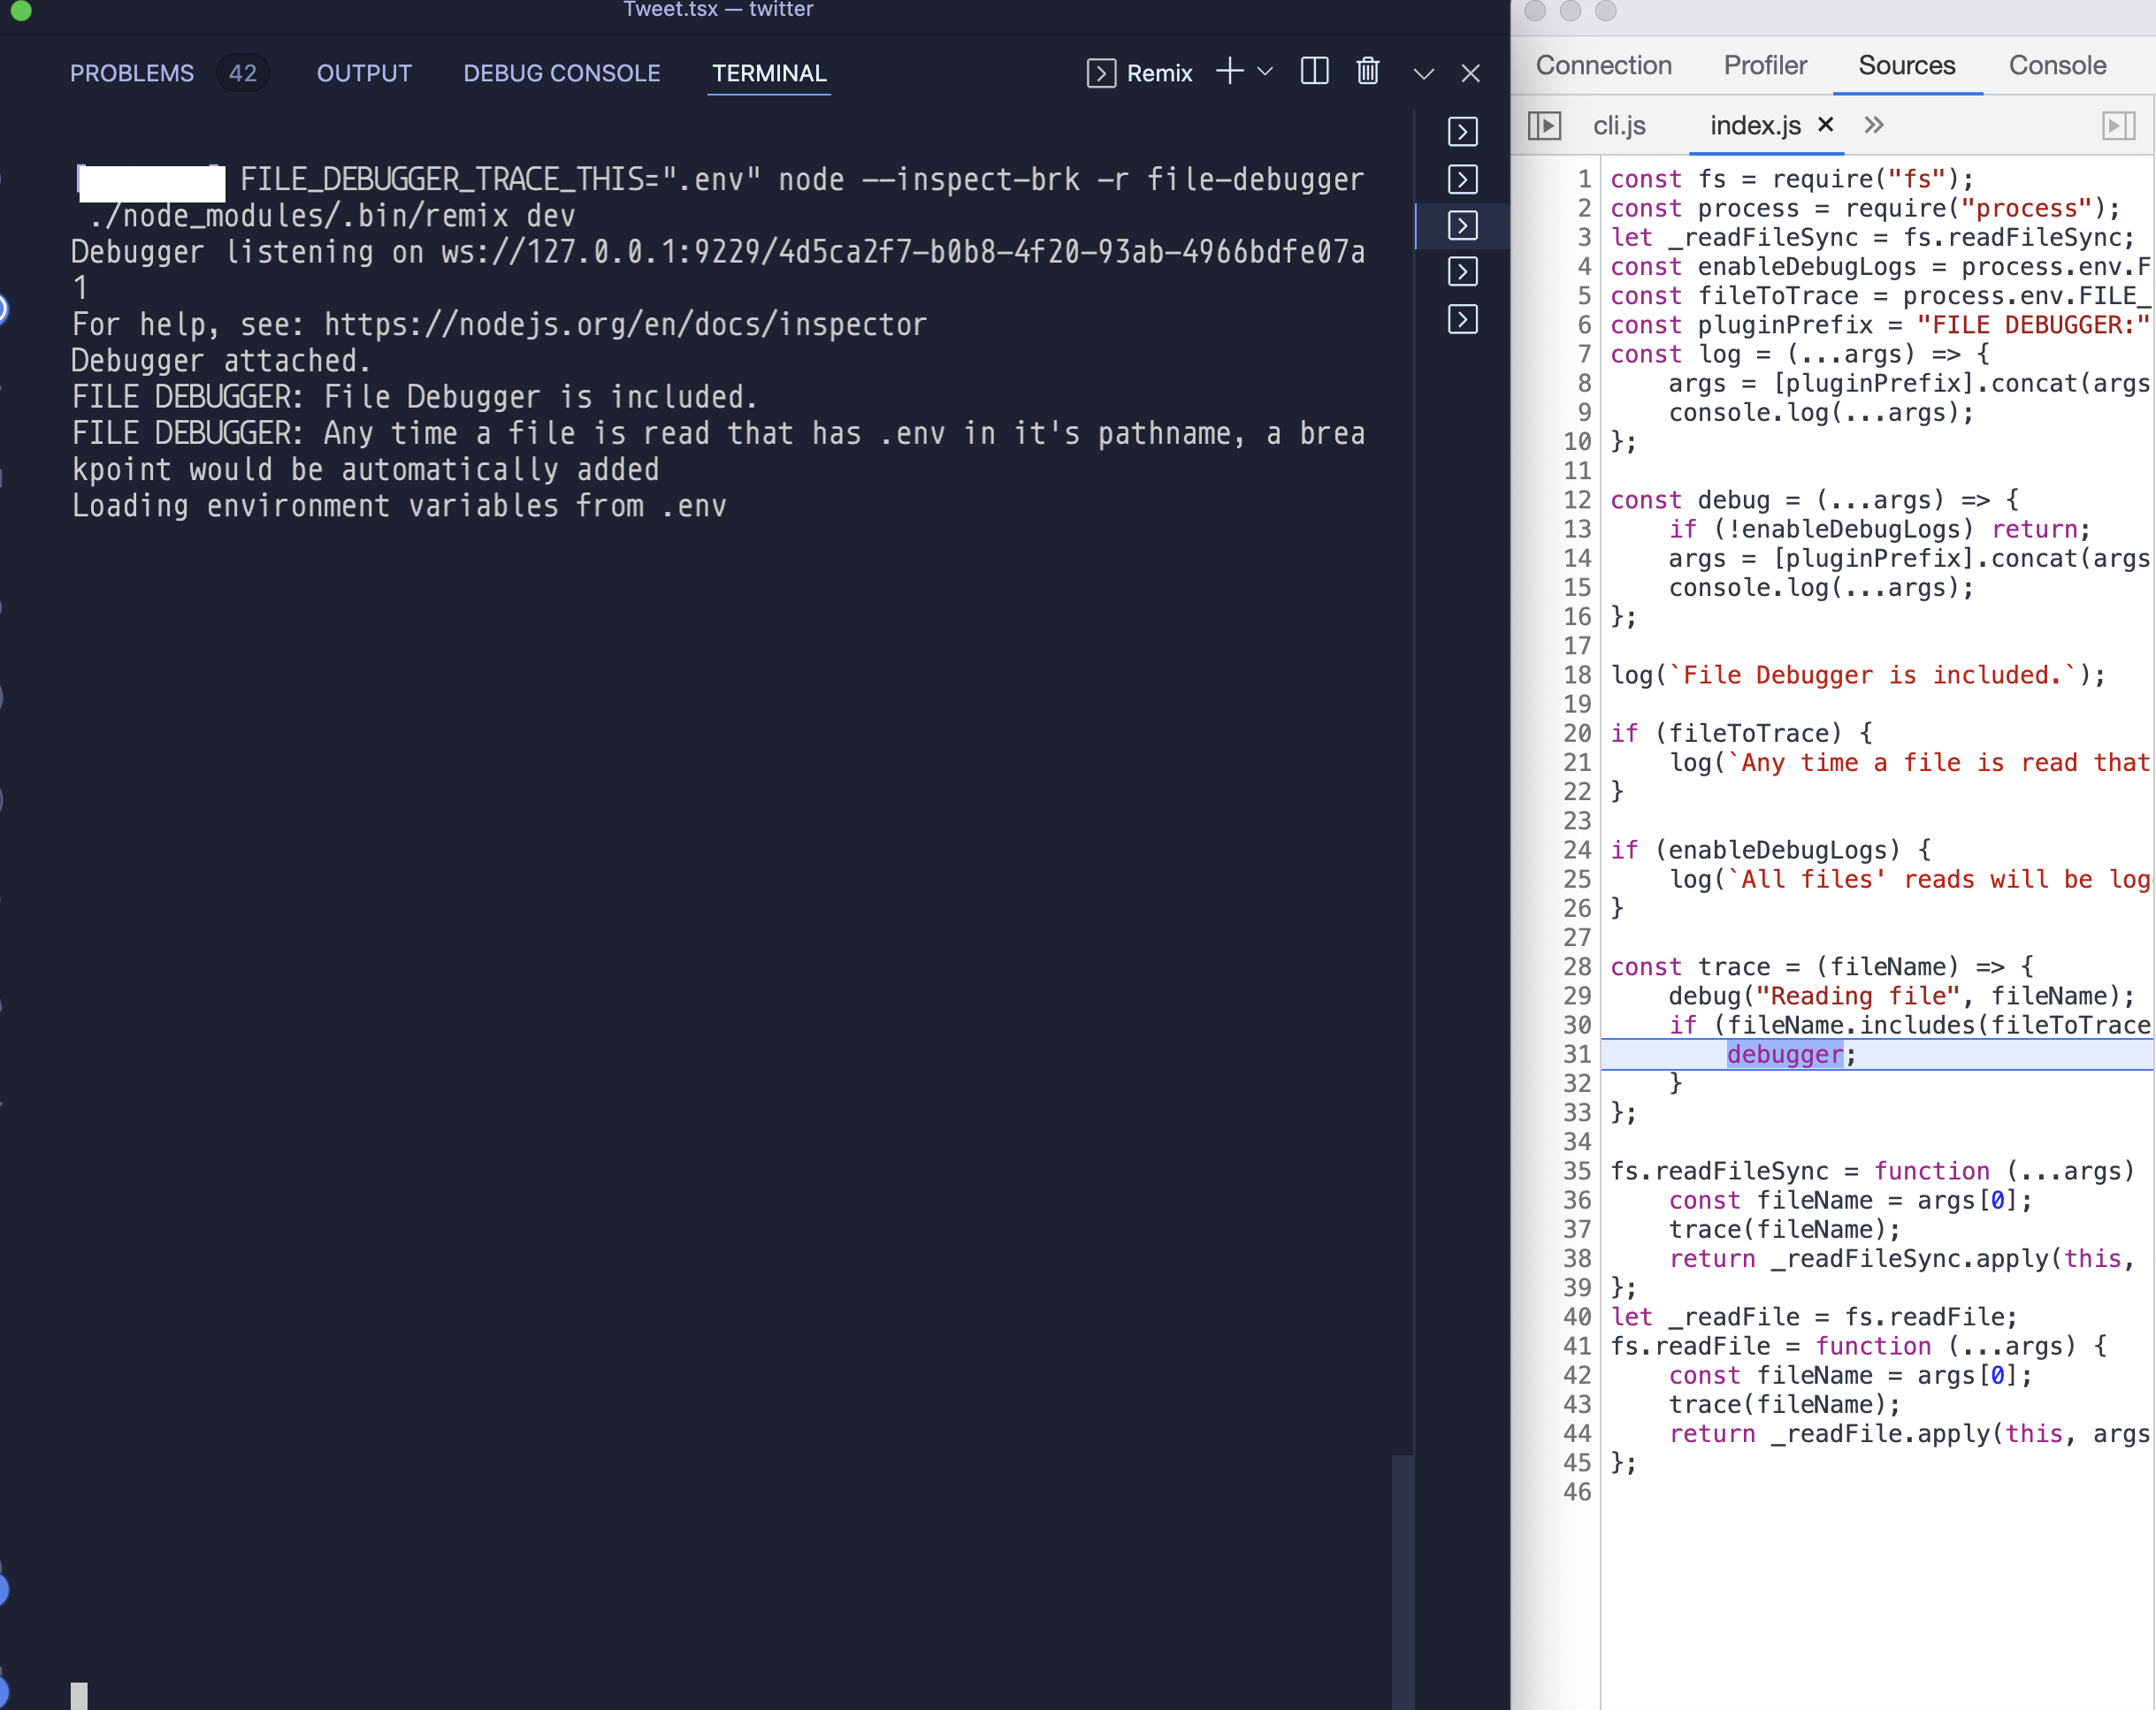
Task: Click the Remix terminal profile label
Action: pyautogui.click(x=1159, y=73)
